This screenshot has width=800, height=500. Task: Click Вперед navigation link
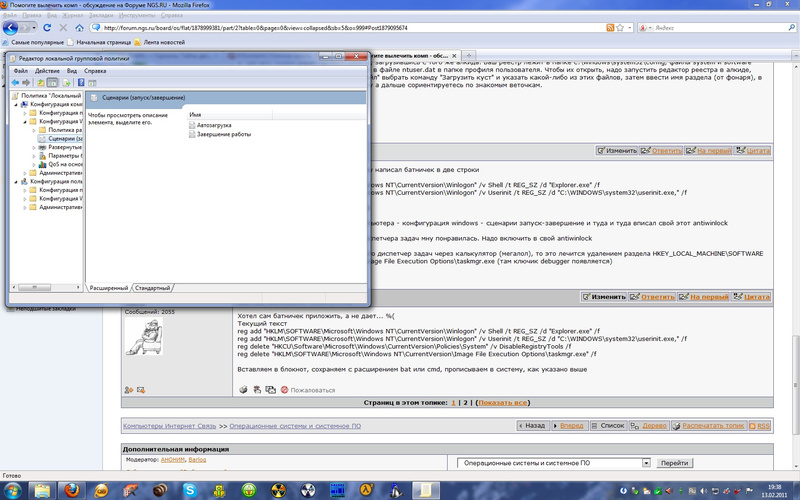coord(569,426)
